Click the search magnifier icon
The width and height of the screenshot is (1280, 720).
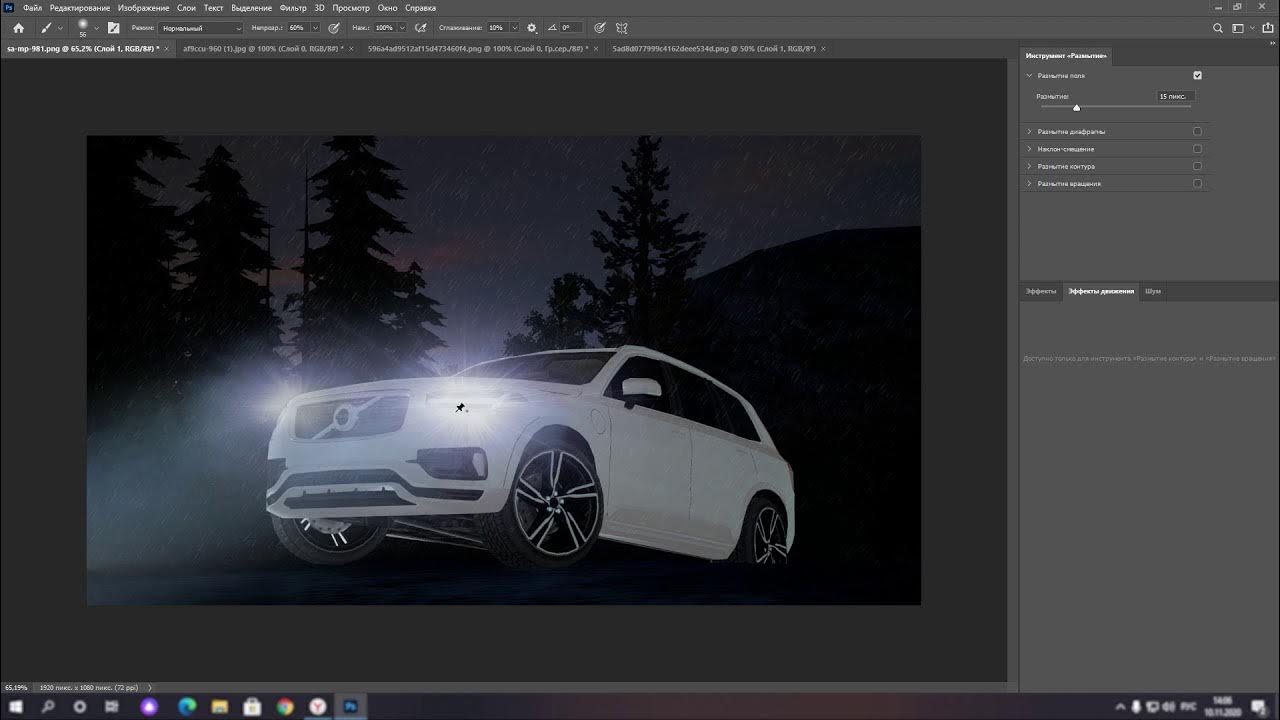[x=1218, y=28]
